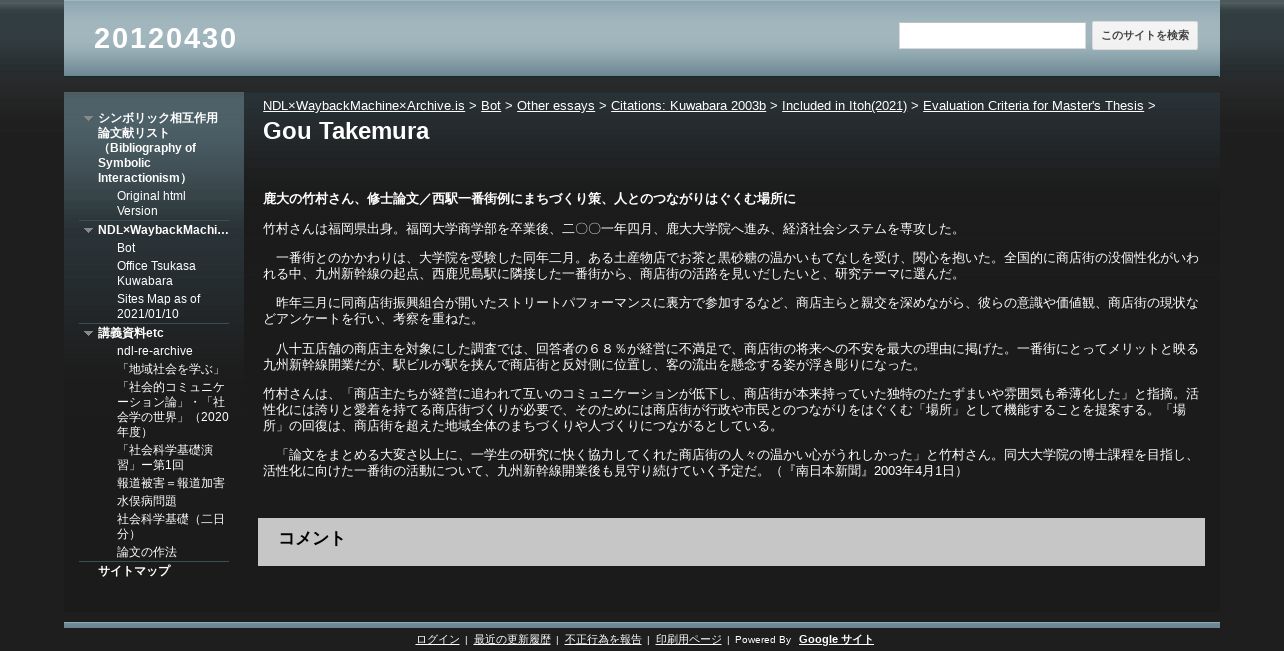Open 社会科学基礎（二日分） sidebar link
Screen dimensions: 1284x651
171,527
